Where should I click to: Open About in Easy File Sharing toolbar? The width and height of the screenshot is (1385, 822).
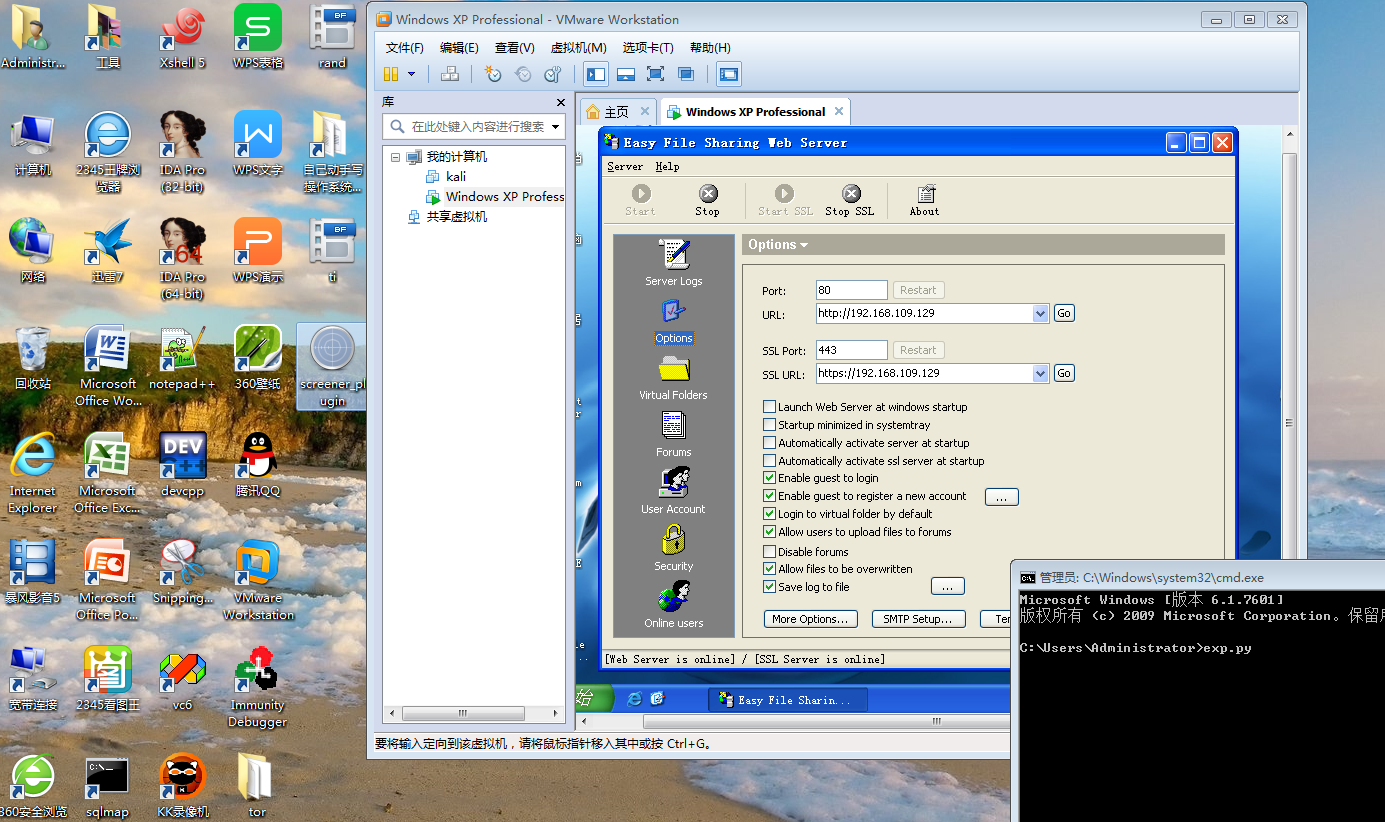coord(925,200)
